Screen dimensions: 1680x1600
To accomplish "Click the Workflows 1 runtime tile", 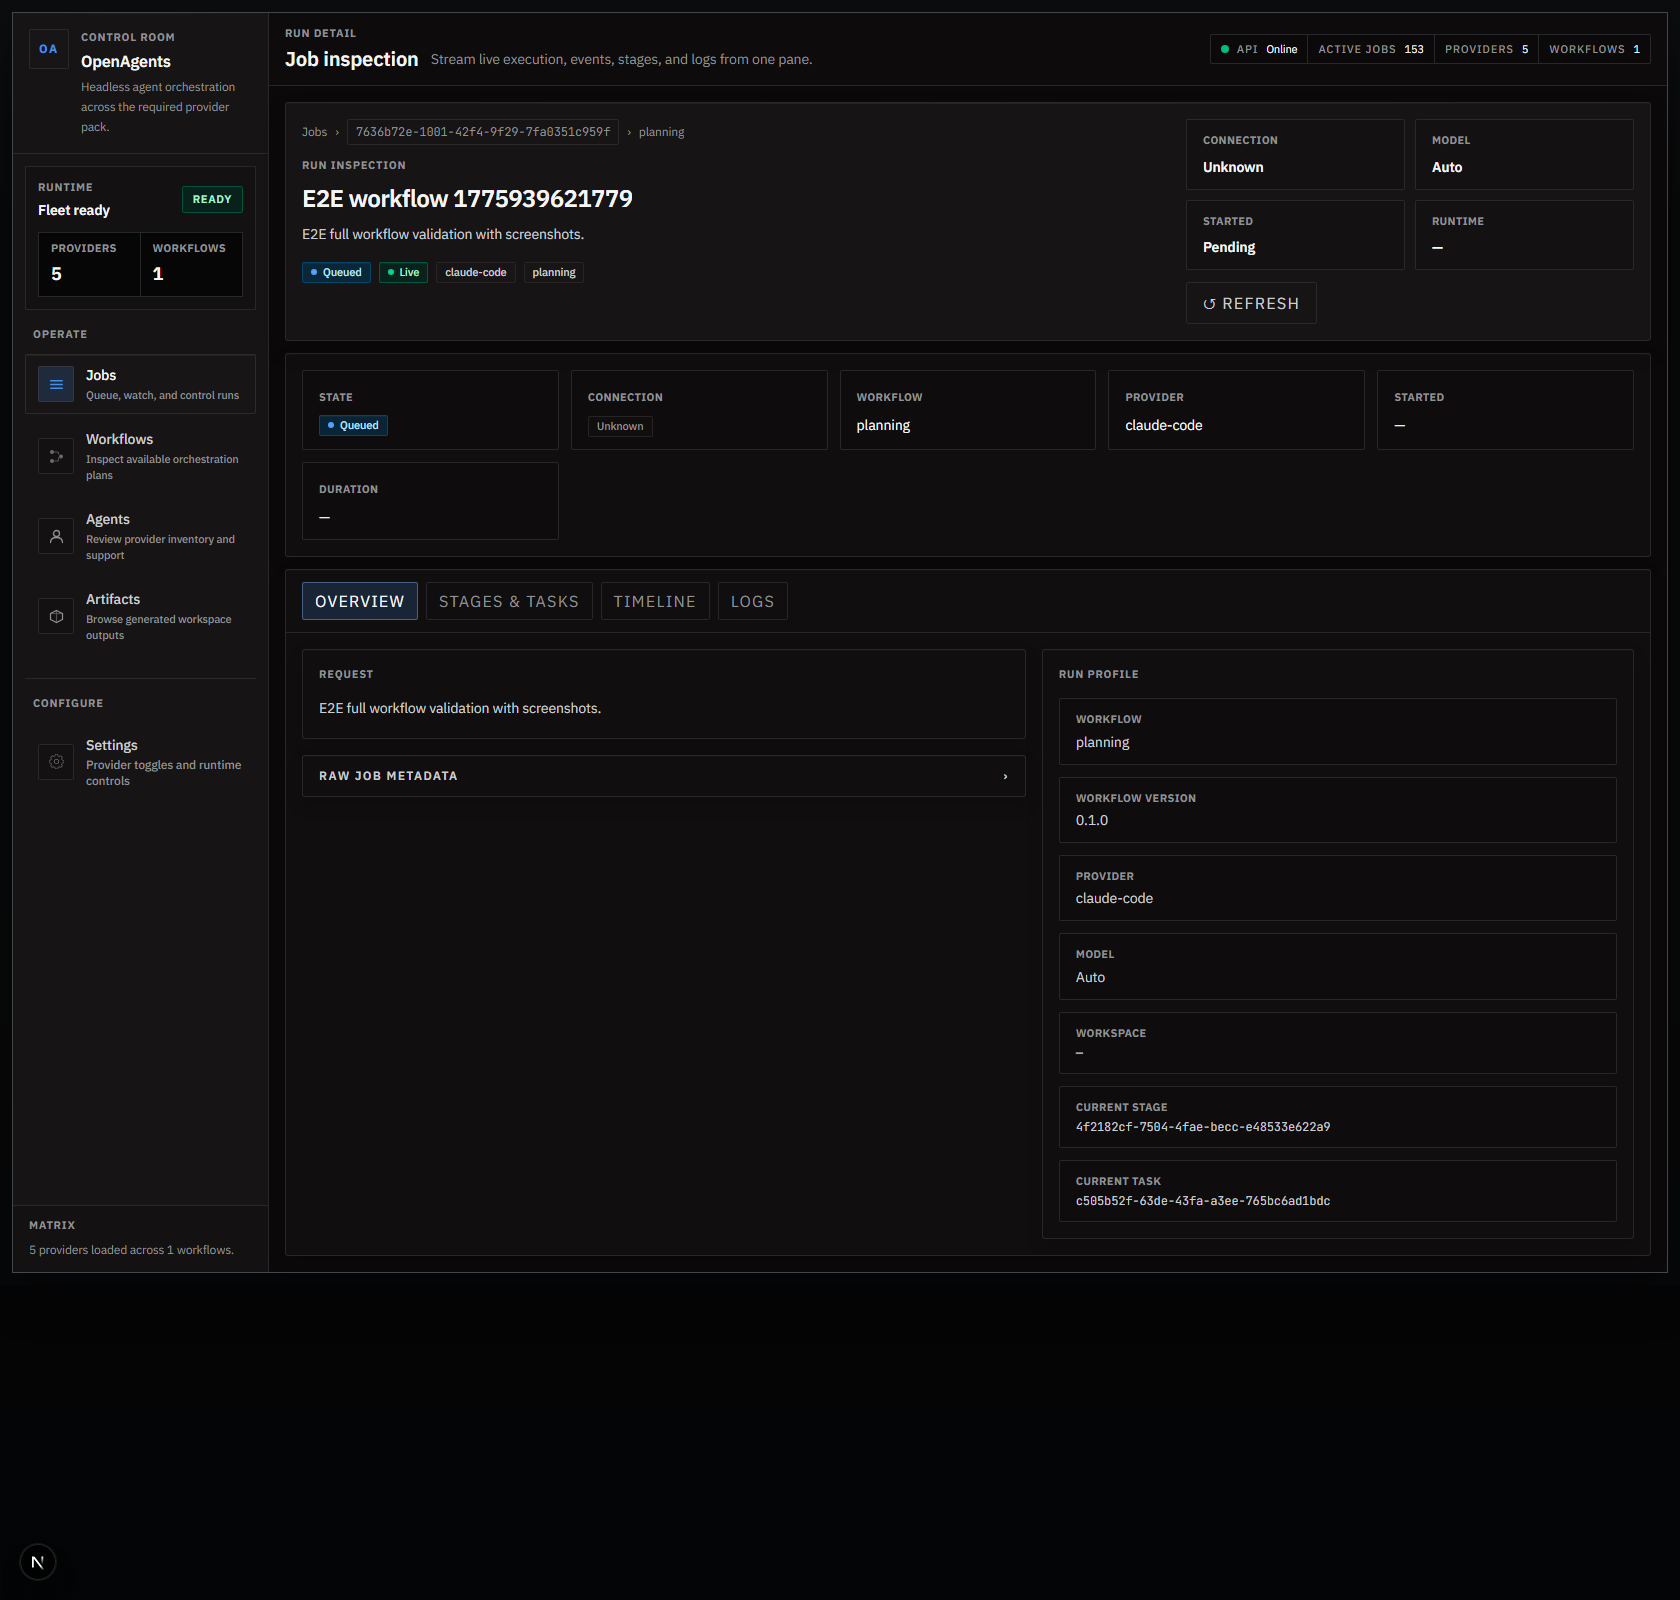I will click(191, 264).
